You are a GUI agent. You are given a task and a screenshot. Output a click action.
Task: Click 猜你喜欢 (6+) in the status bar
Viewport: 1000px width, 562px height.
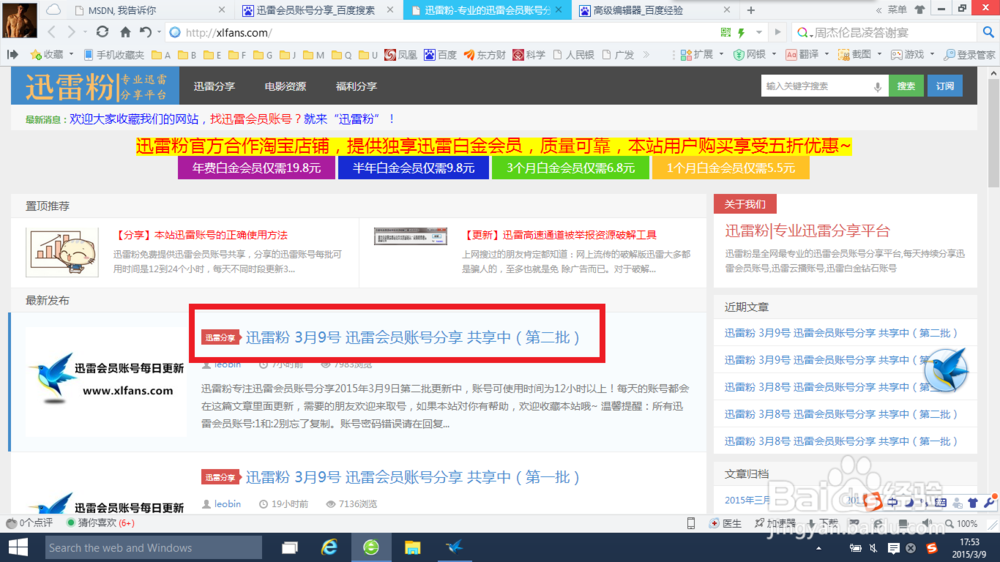101,523
